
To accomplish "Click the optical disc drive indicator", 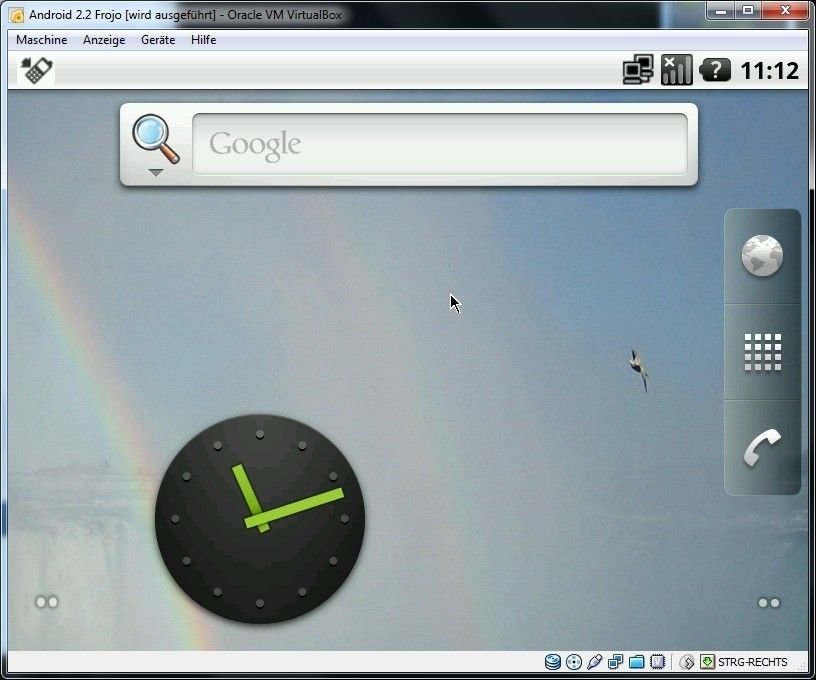I will pyautogui.click(x=573, y=662).
